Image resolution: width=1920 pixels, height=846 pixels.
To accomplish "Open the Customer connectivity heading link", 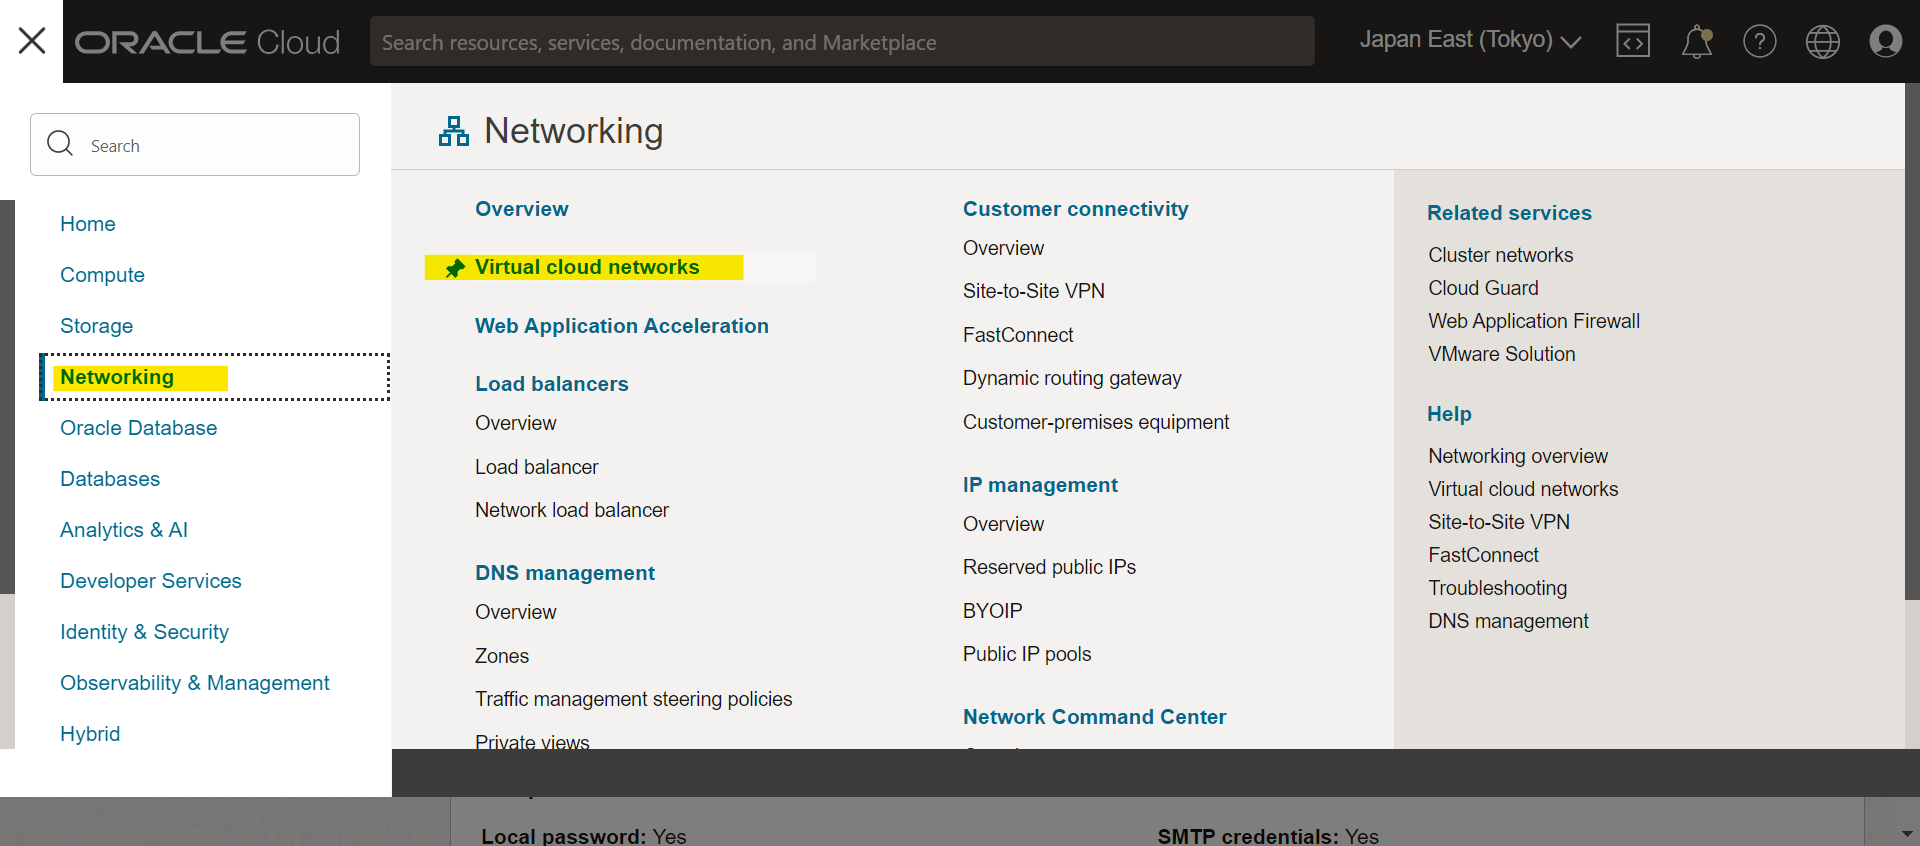I will tap(1076, 209).
